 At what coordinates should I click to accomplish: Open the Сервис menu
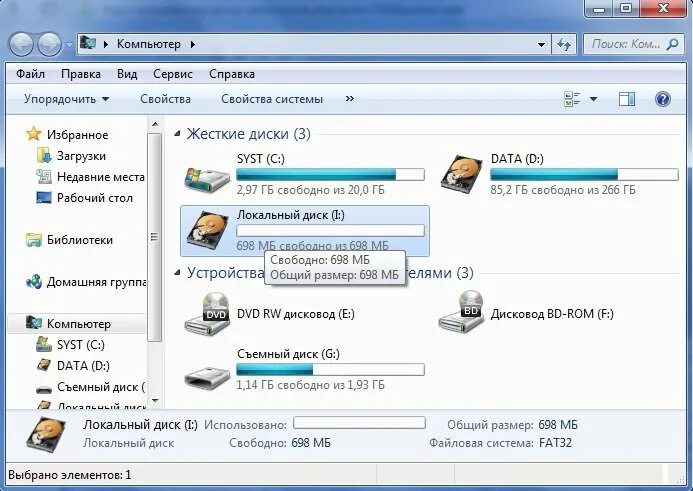(x=173, y=74)
